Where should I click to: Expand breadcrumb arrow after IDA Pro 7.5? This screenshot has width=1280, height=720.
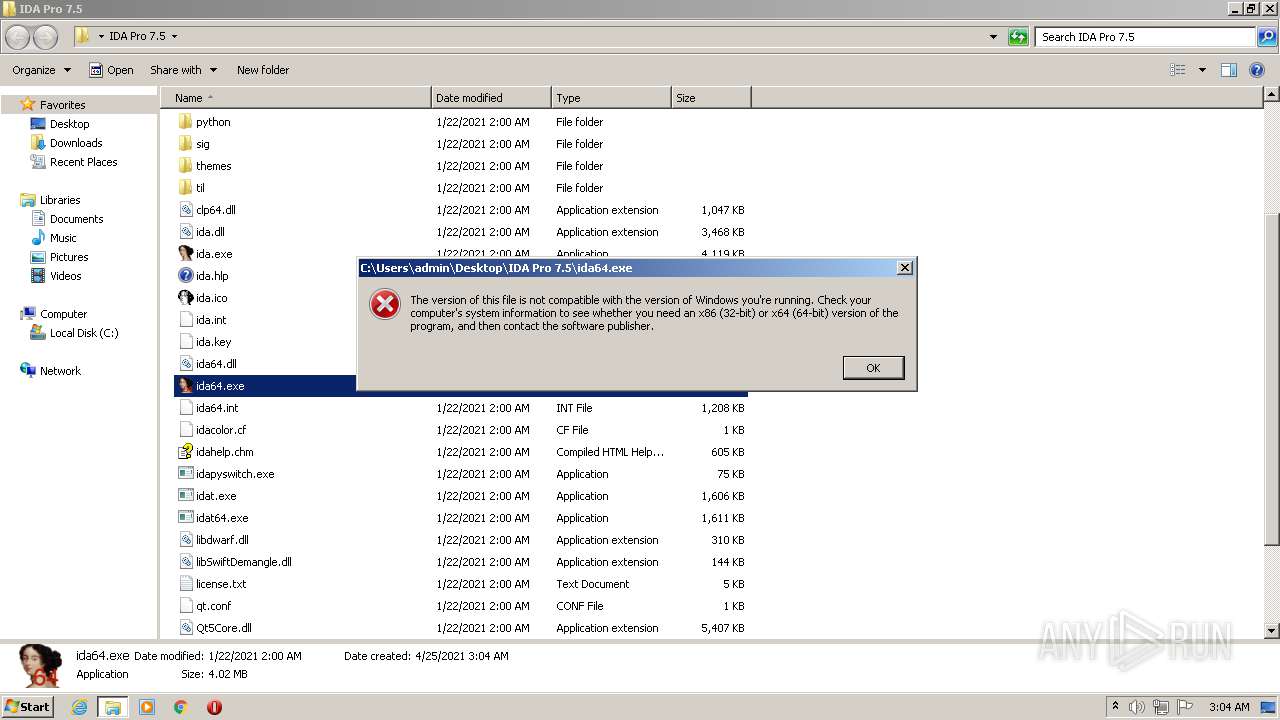tap(174, 36)
